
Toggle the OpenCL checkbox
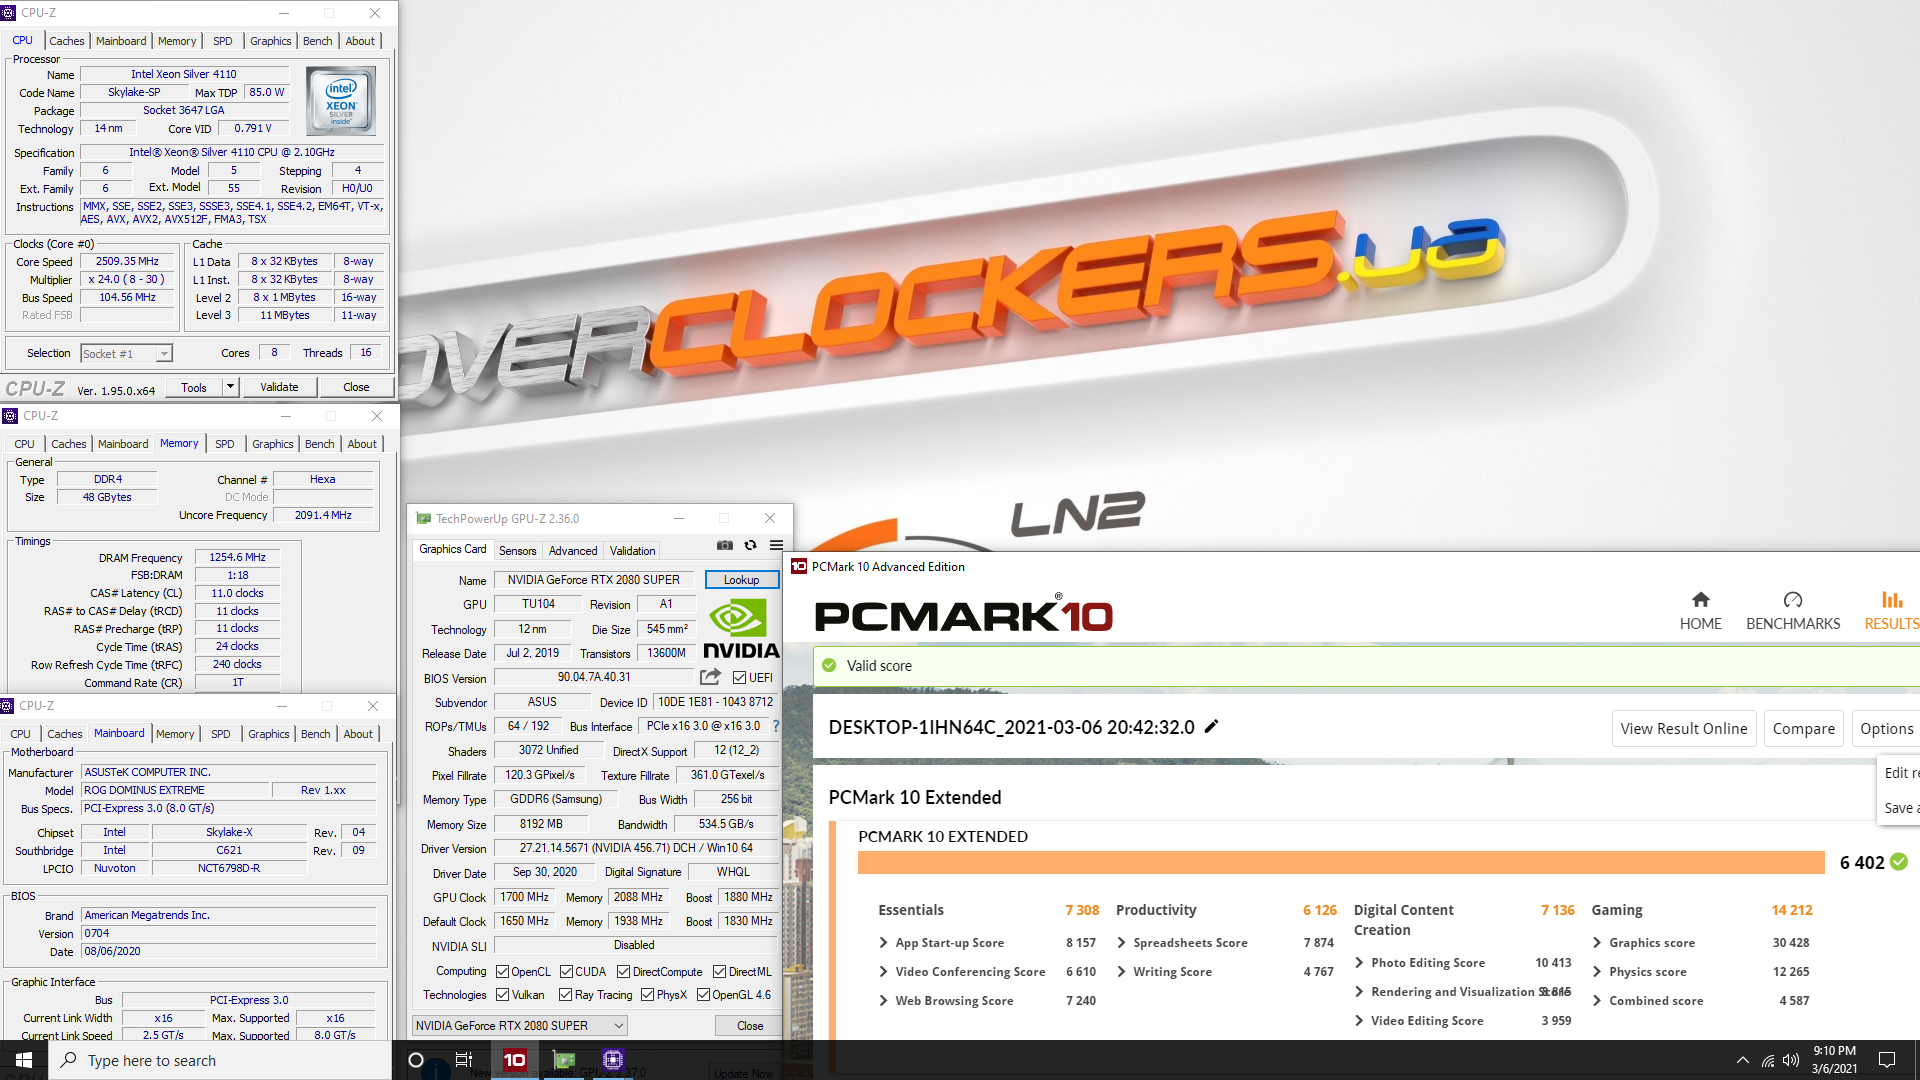pyautogui.click(x=503, y=971)
